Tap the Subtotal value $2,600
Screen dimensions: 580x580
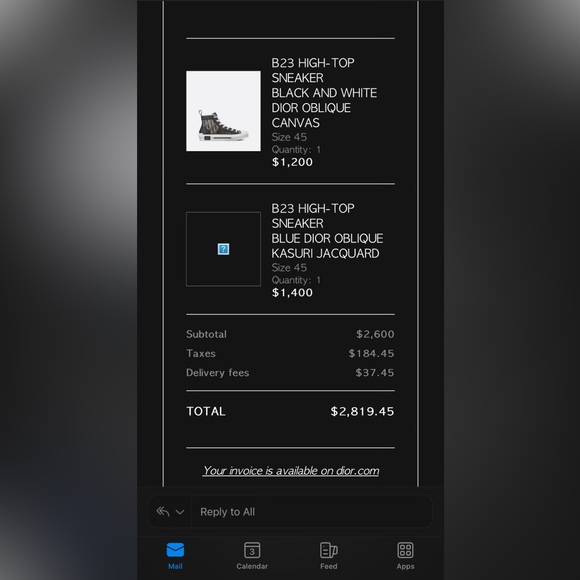(x=375, y=334)
